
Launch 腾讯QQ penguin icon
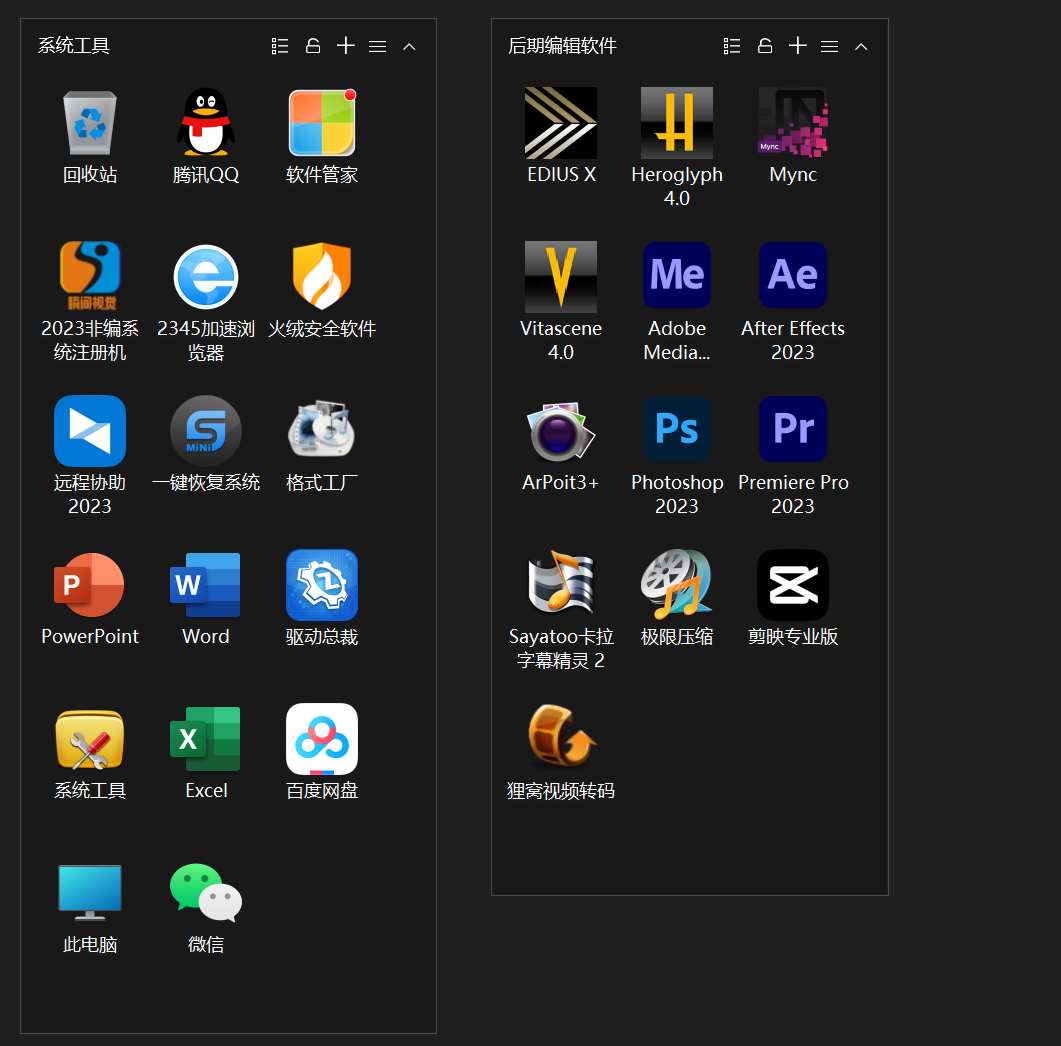click(x=206, y=122)
